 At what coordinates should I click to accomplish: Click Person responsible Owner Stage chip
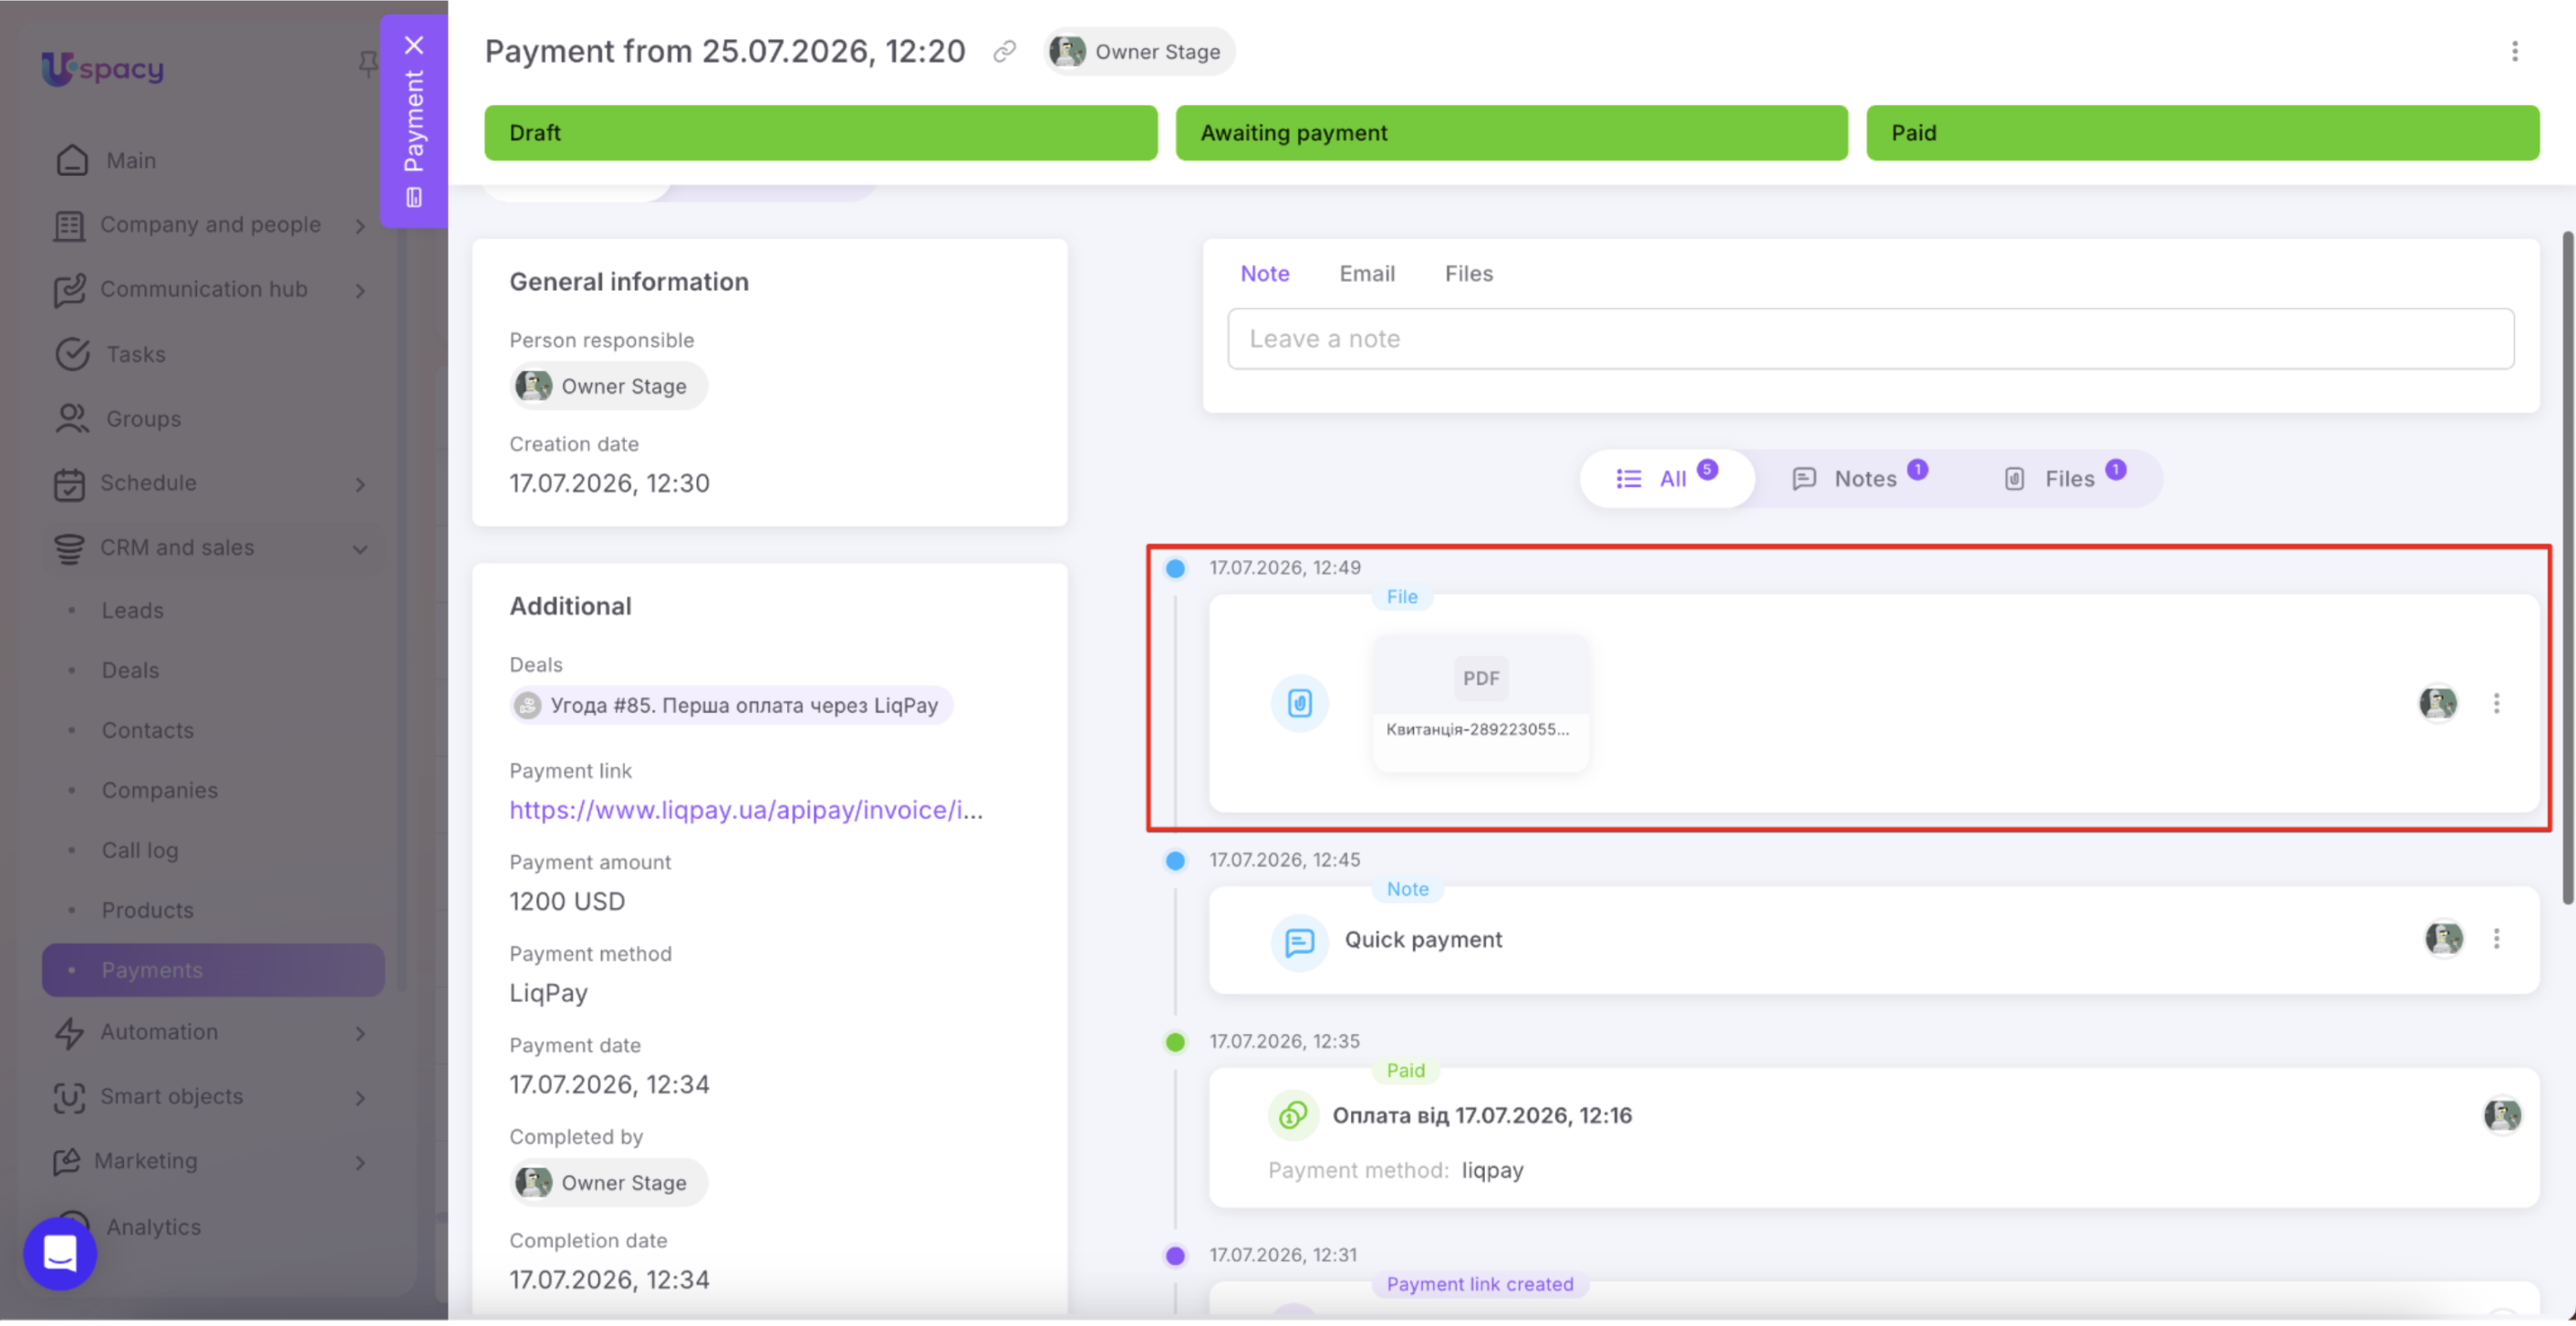click(x=608, y=386)
